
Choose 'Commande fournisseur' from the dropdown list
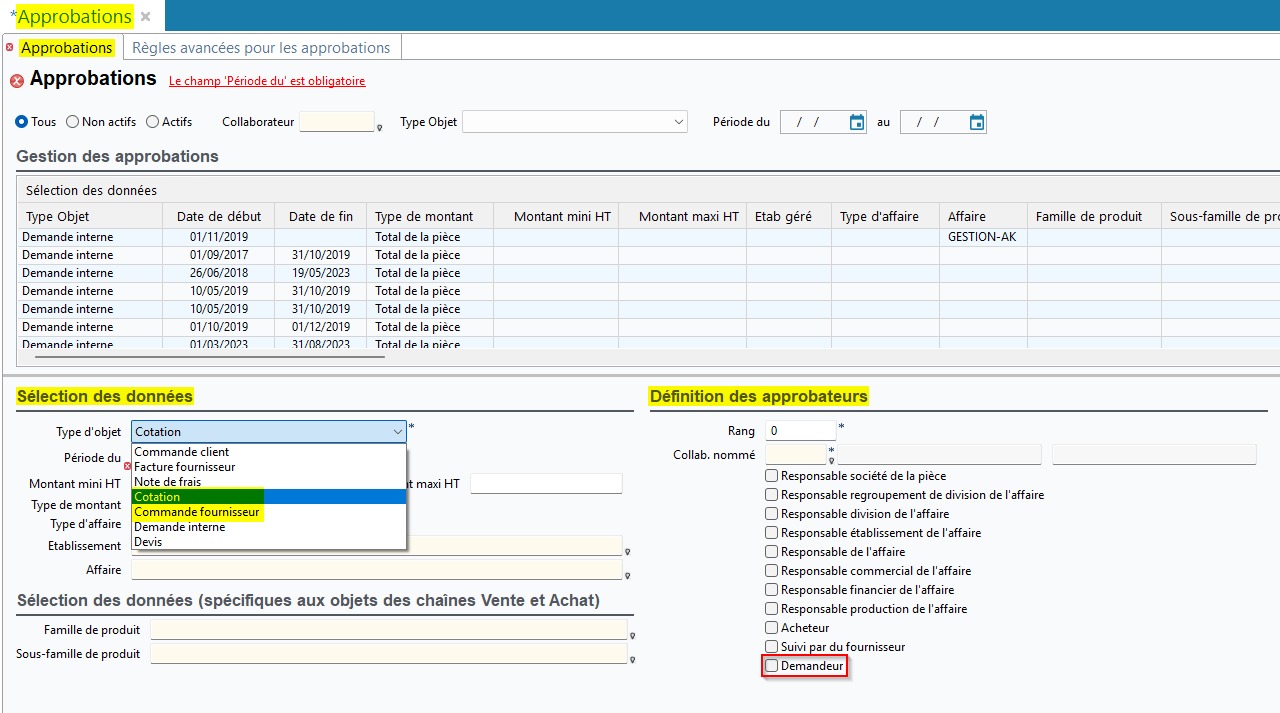[197, 512]
